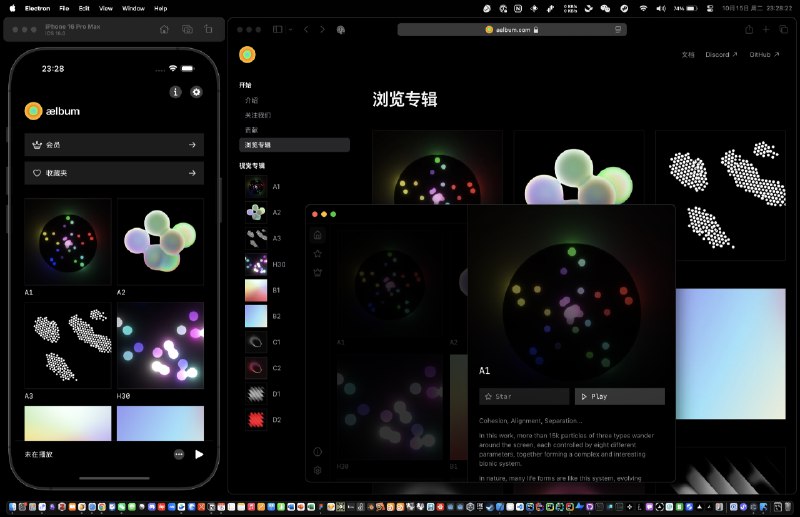Open album B1 in the website sidebar
Screen dimensions: 800x517
click(x=263, y=290)
